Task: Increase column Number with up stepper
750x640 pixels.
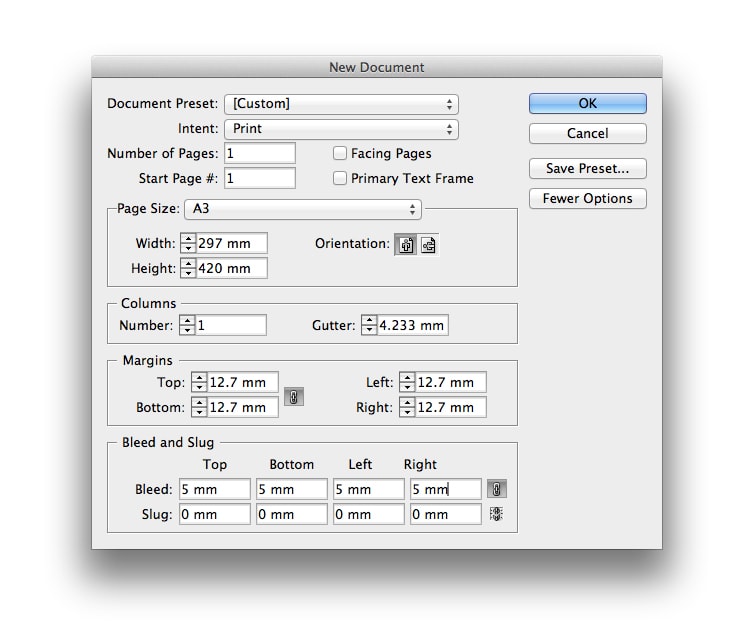Action: 188,320
